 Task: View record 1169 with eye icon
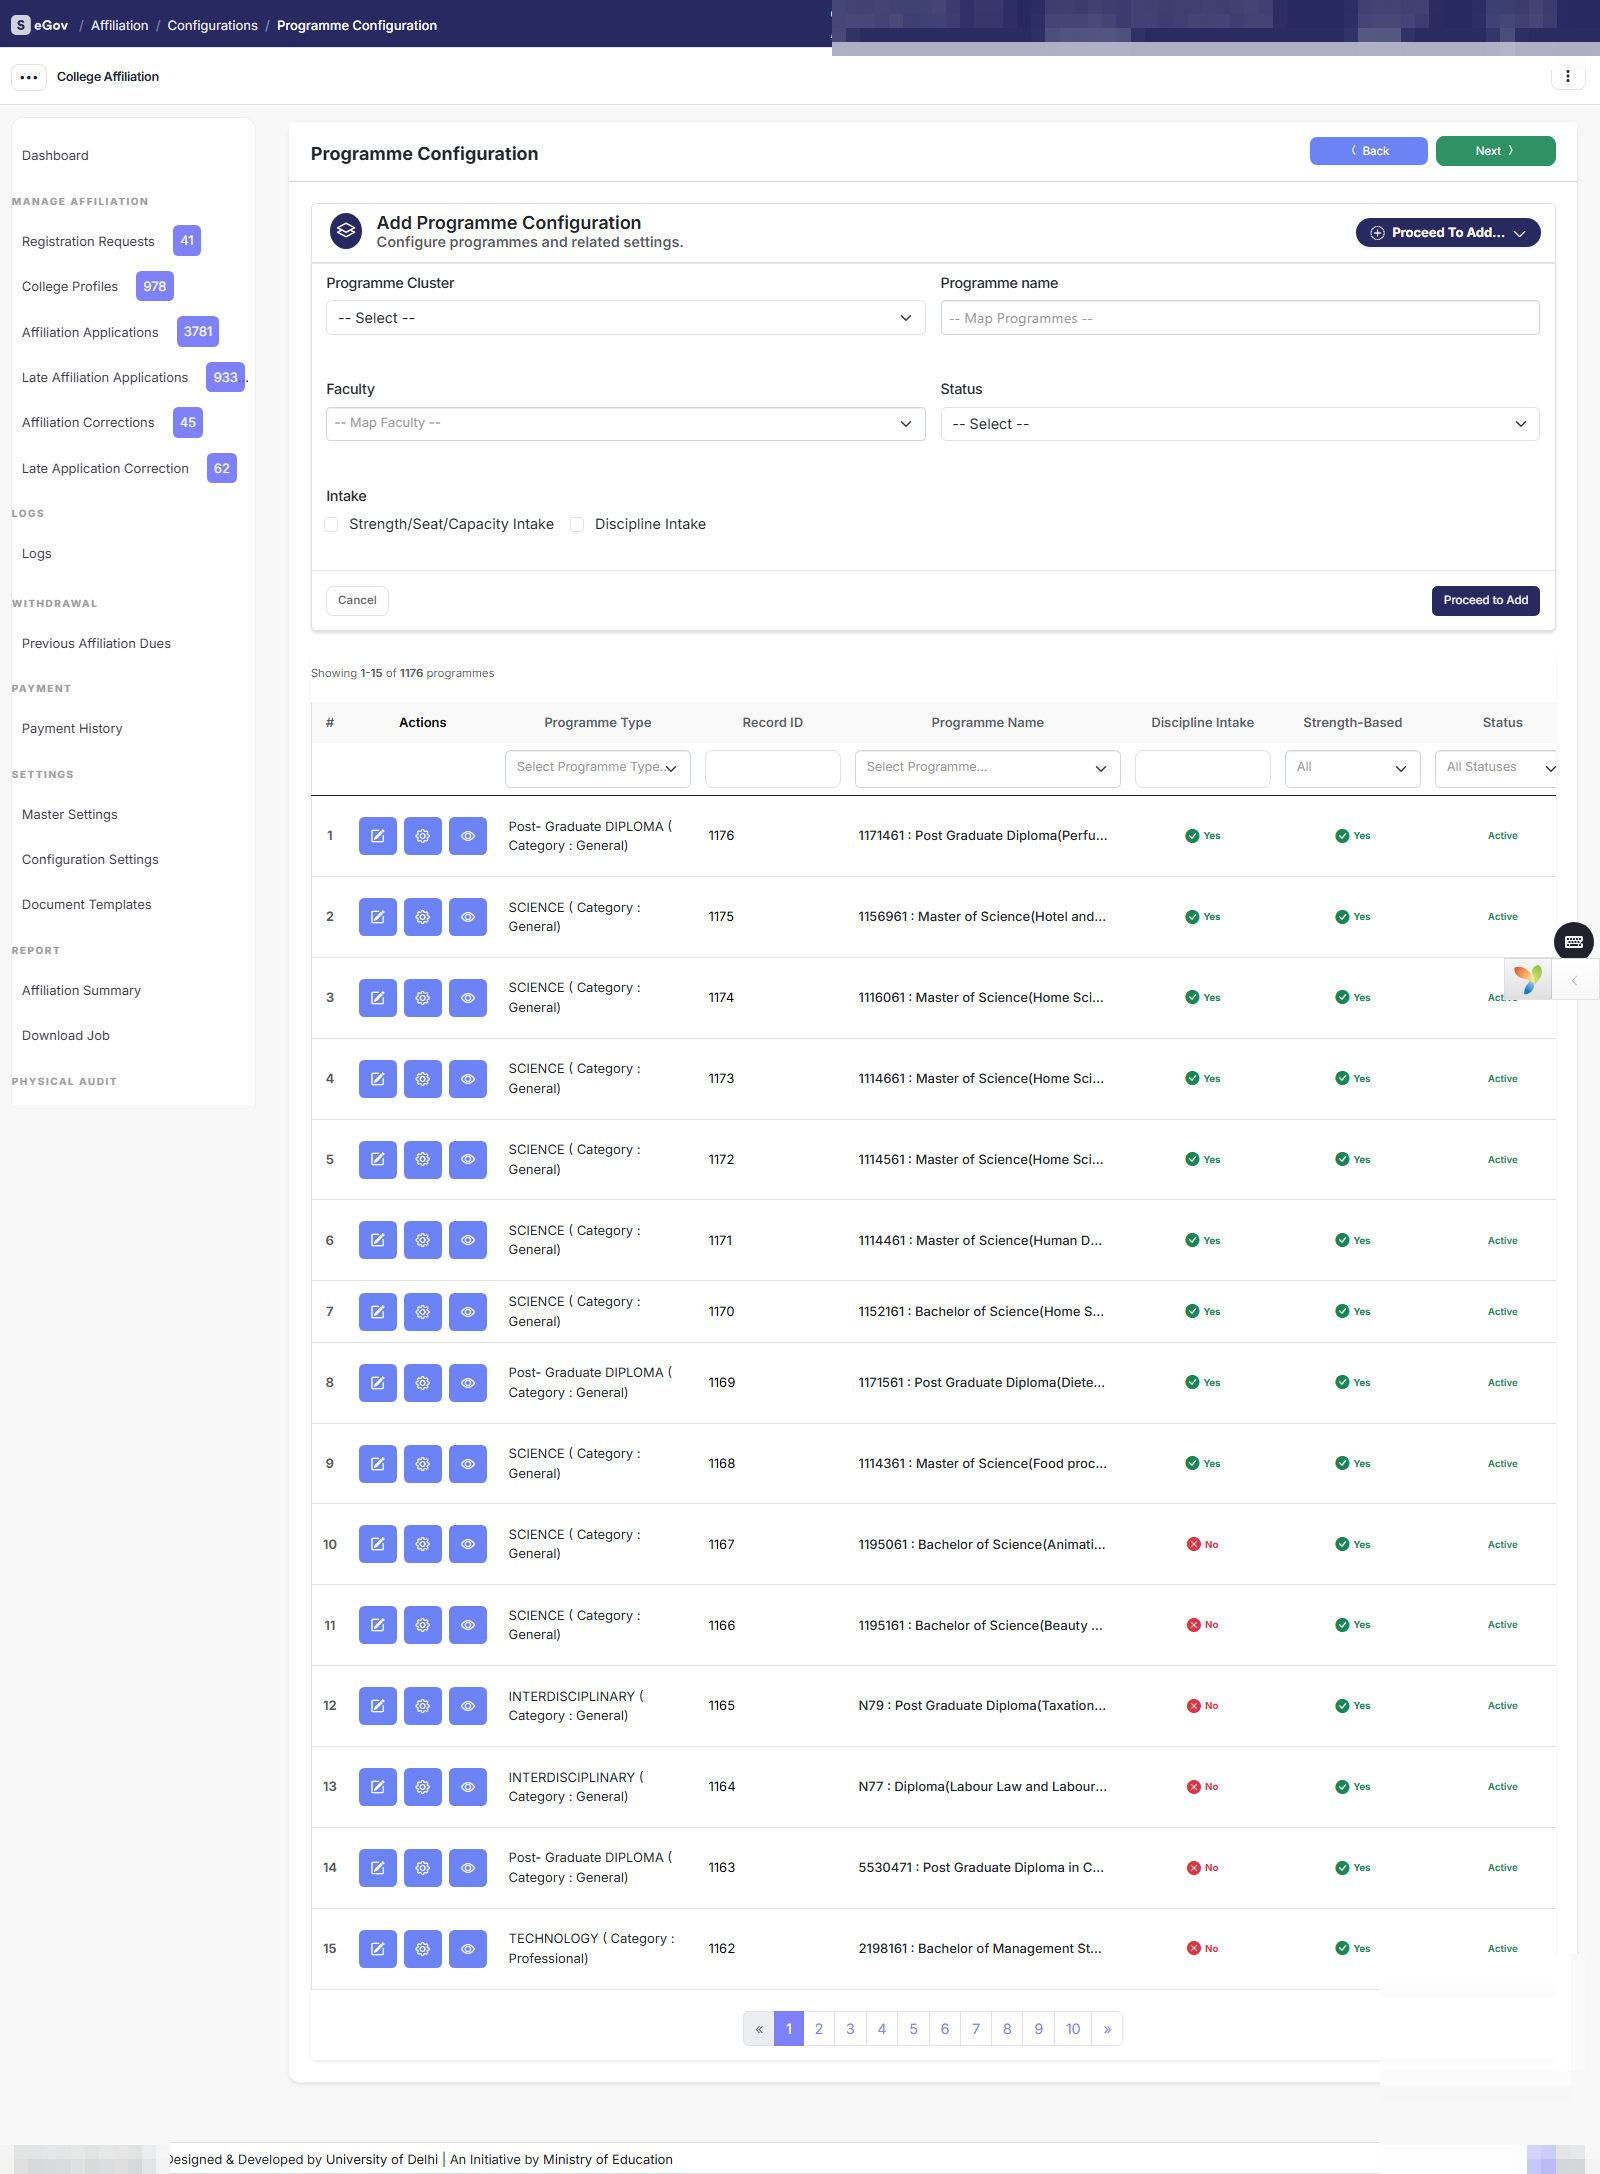point(467,1383)
